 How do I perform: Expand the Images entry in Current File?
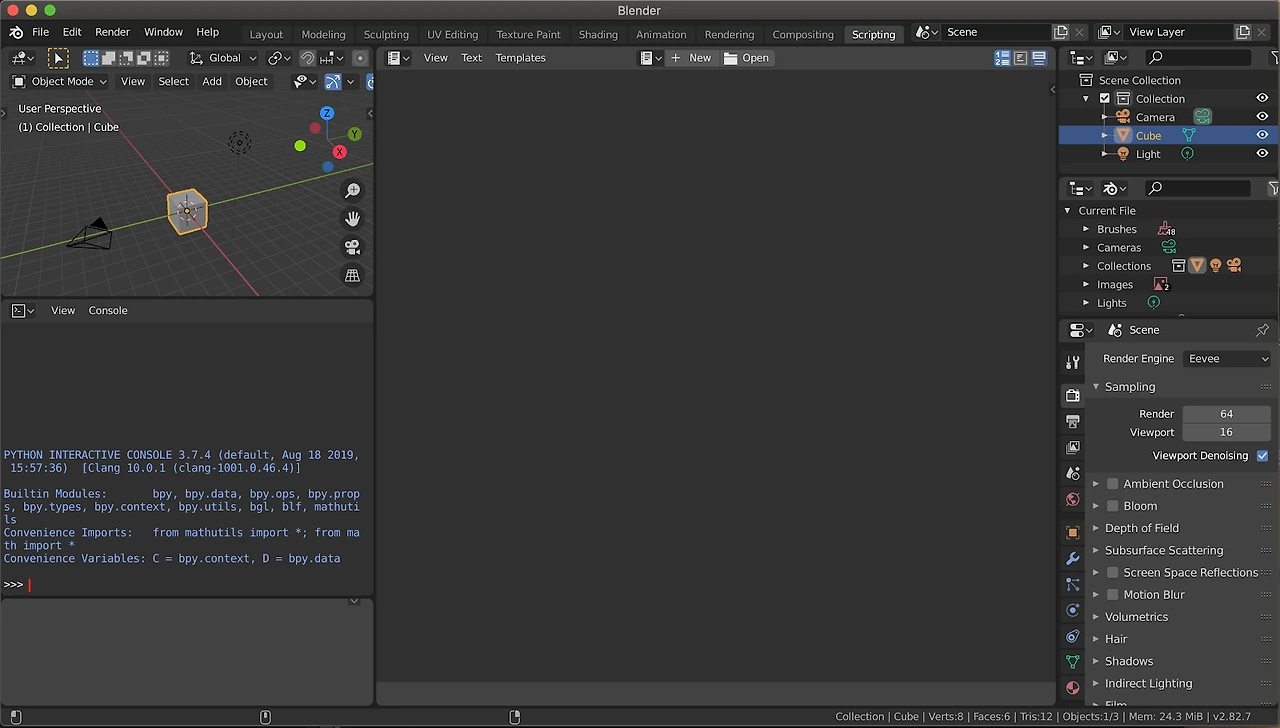(x=1086, y=285)
